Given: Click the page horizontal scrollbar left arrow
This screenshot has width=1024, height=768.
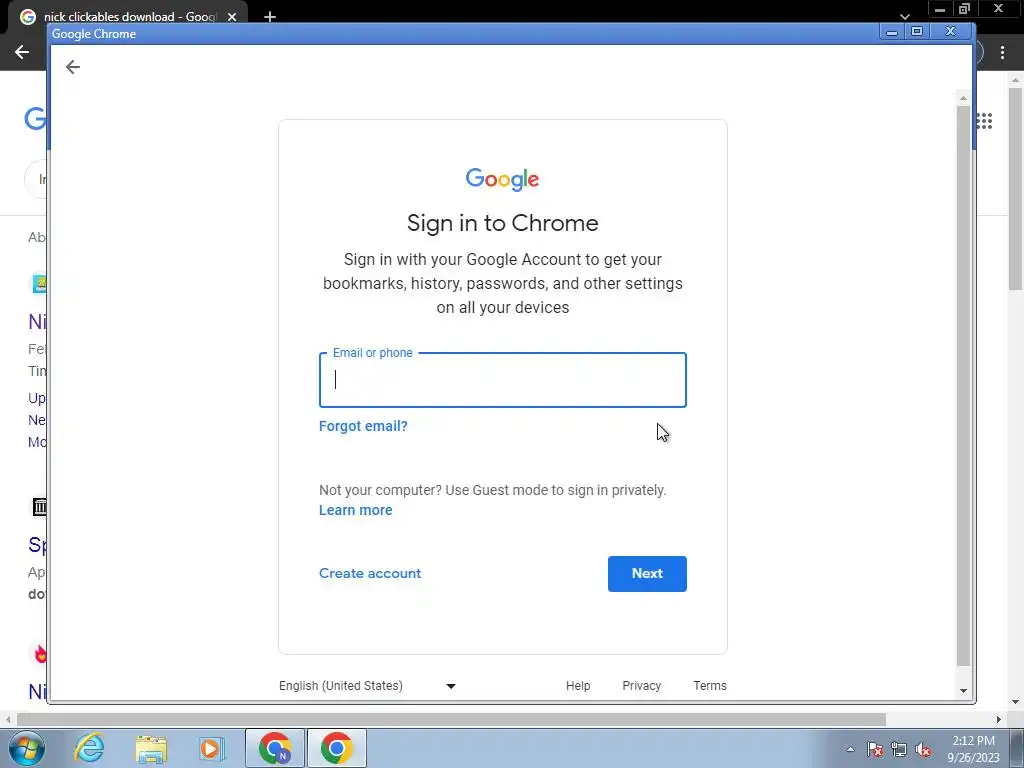Looking at the screenshot, I should pyautogui.click(x=8, y=719).
